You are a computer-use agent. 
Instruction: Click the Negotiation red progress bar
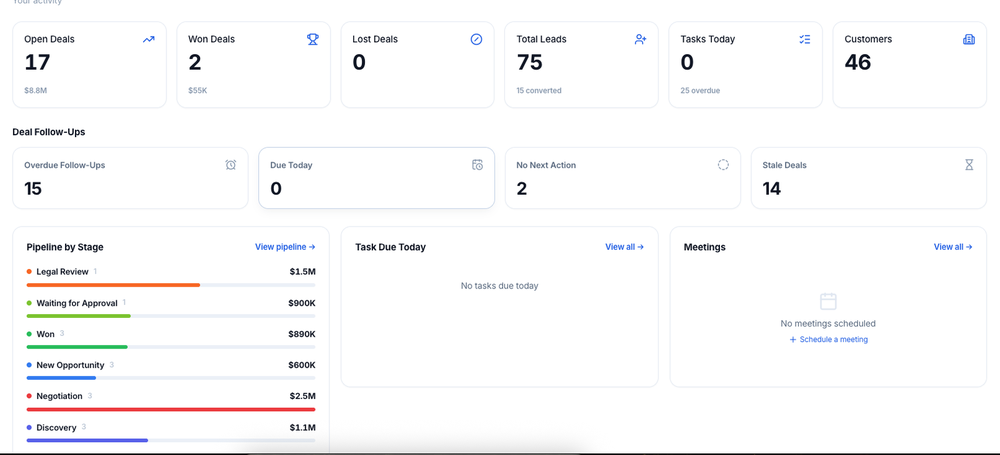pos(171,410)
